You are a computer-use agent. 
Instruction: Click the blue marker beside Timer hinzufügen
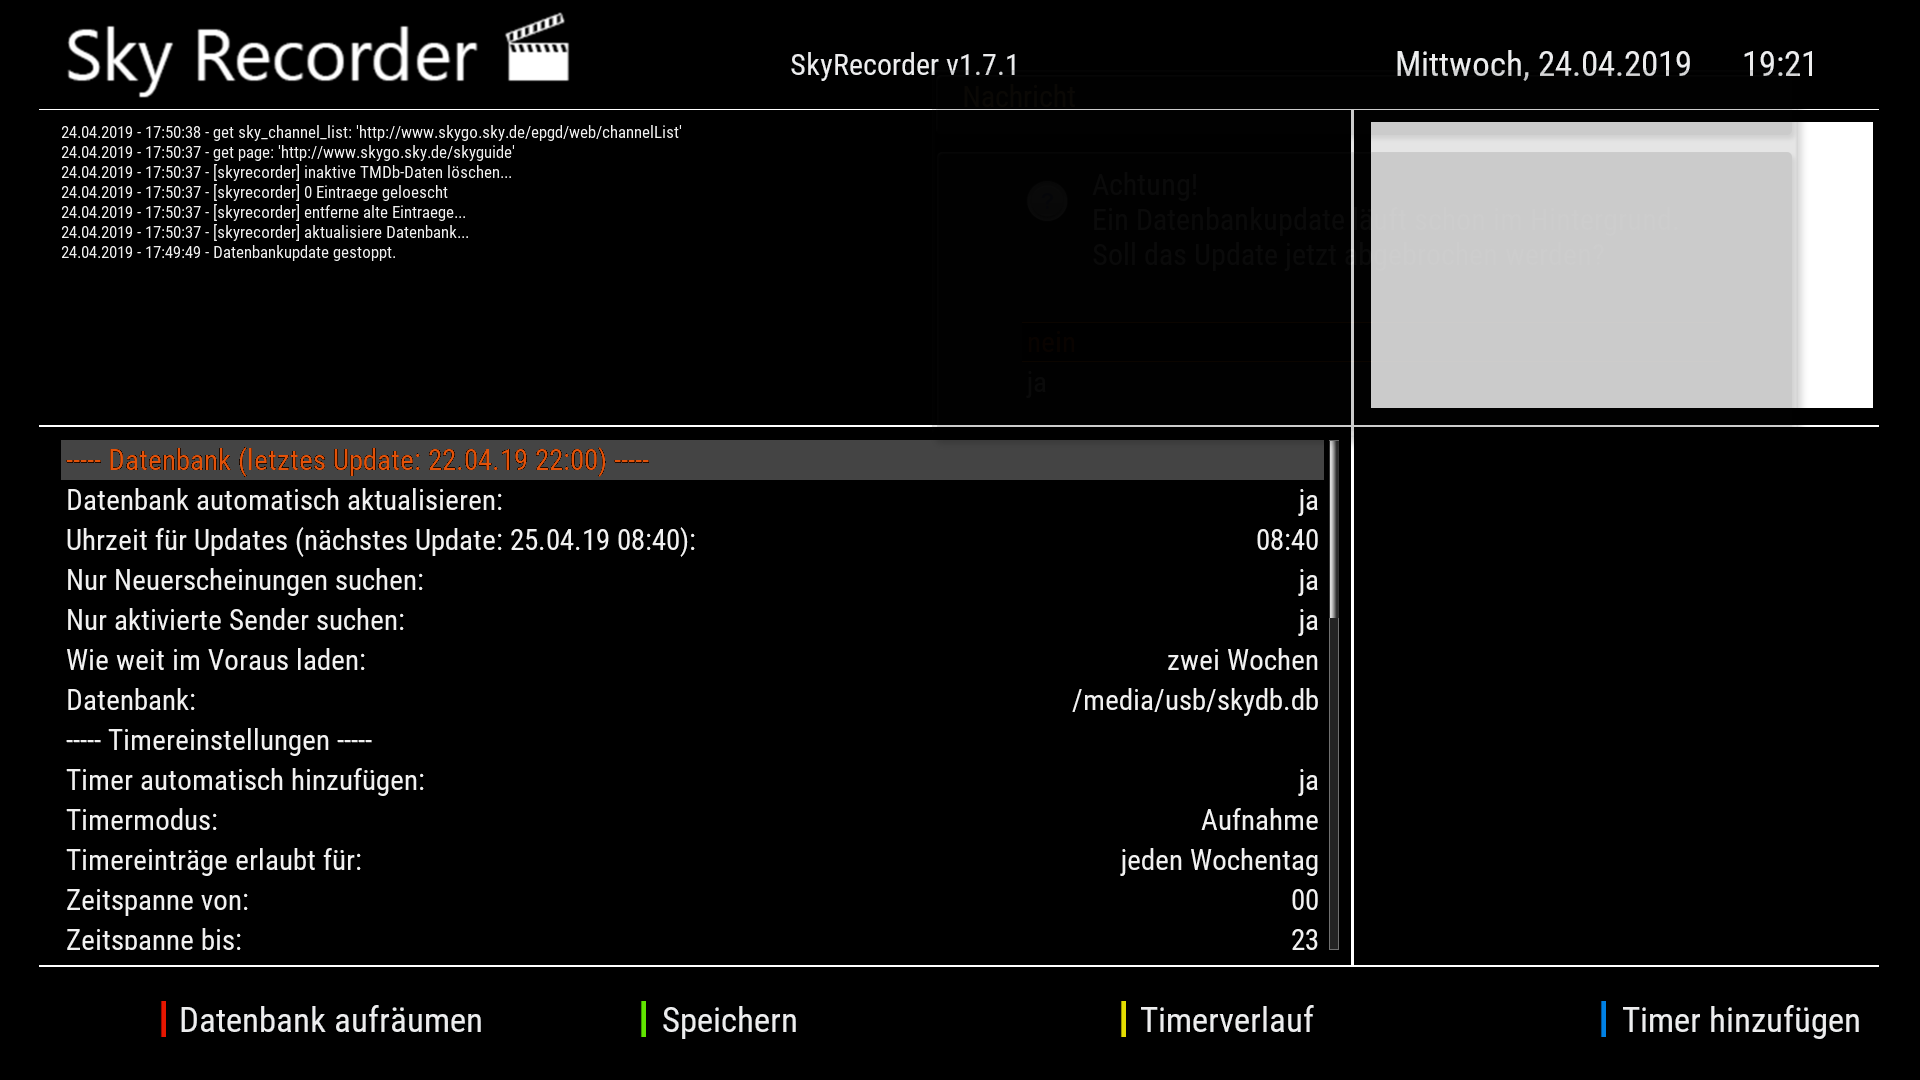1603,1019
